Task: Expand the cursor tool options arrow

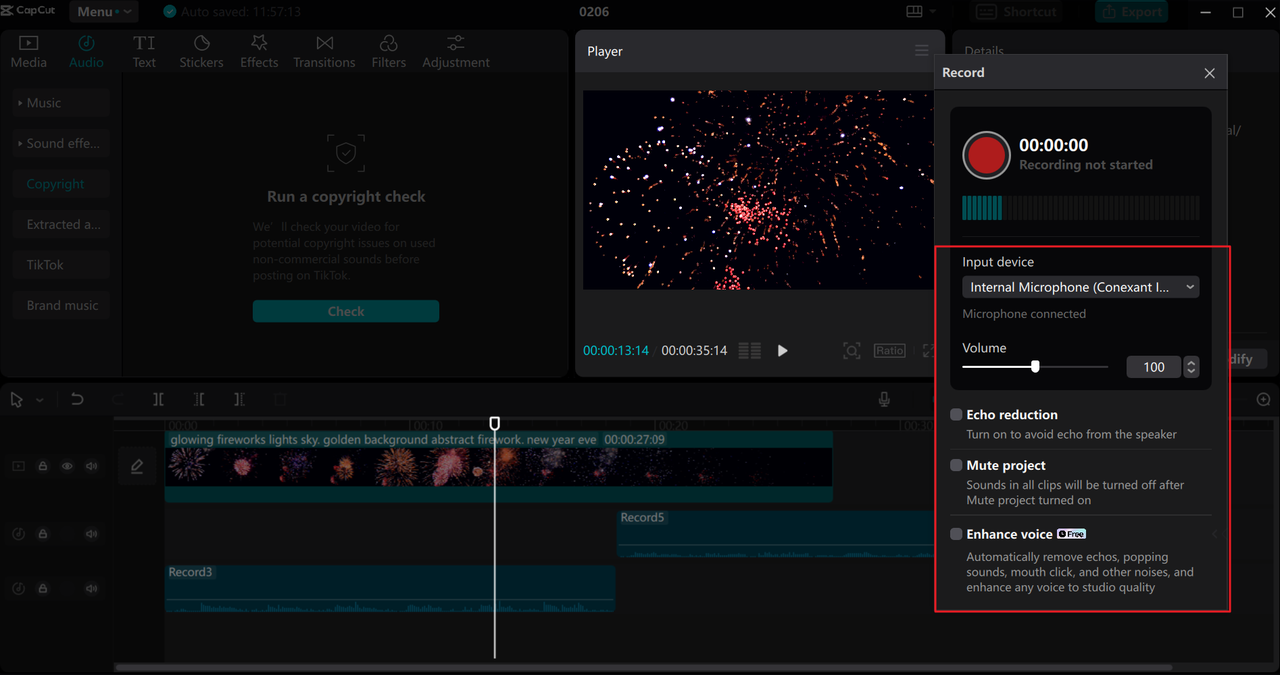Action: (x=40, y=400)
